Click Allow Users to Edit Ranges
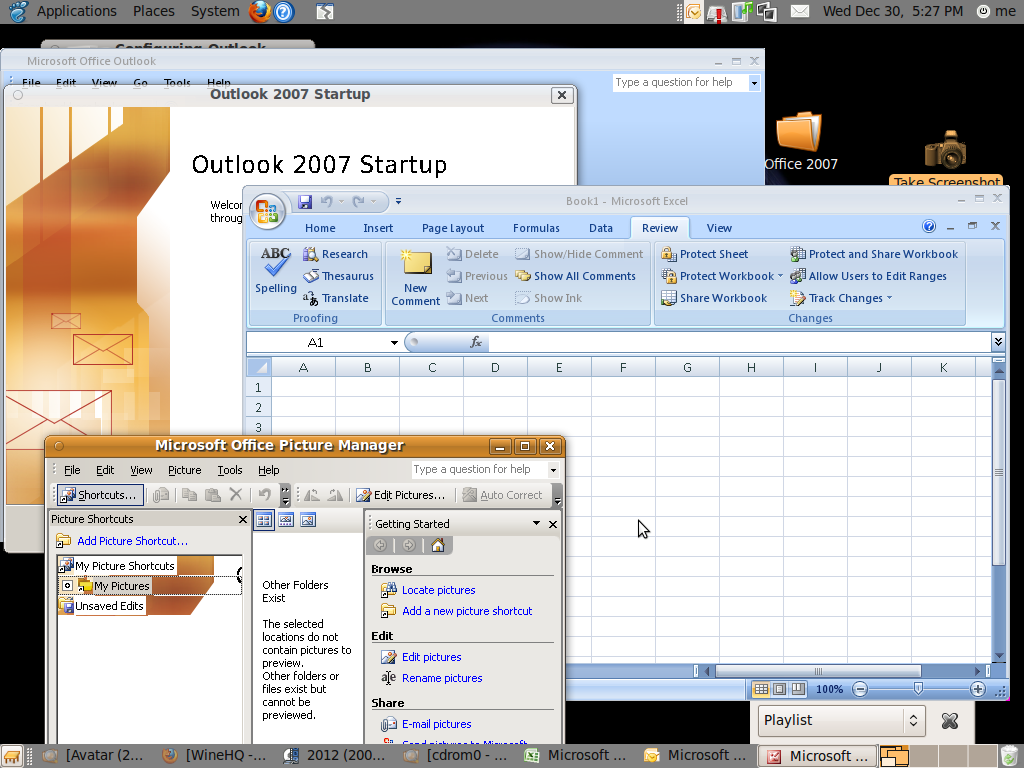 click(x=868, y=276)
